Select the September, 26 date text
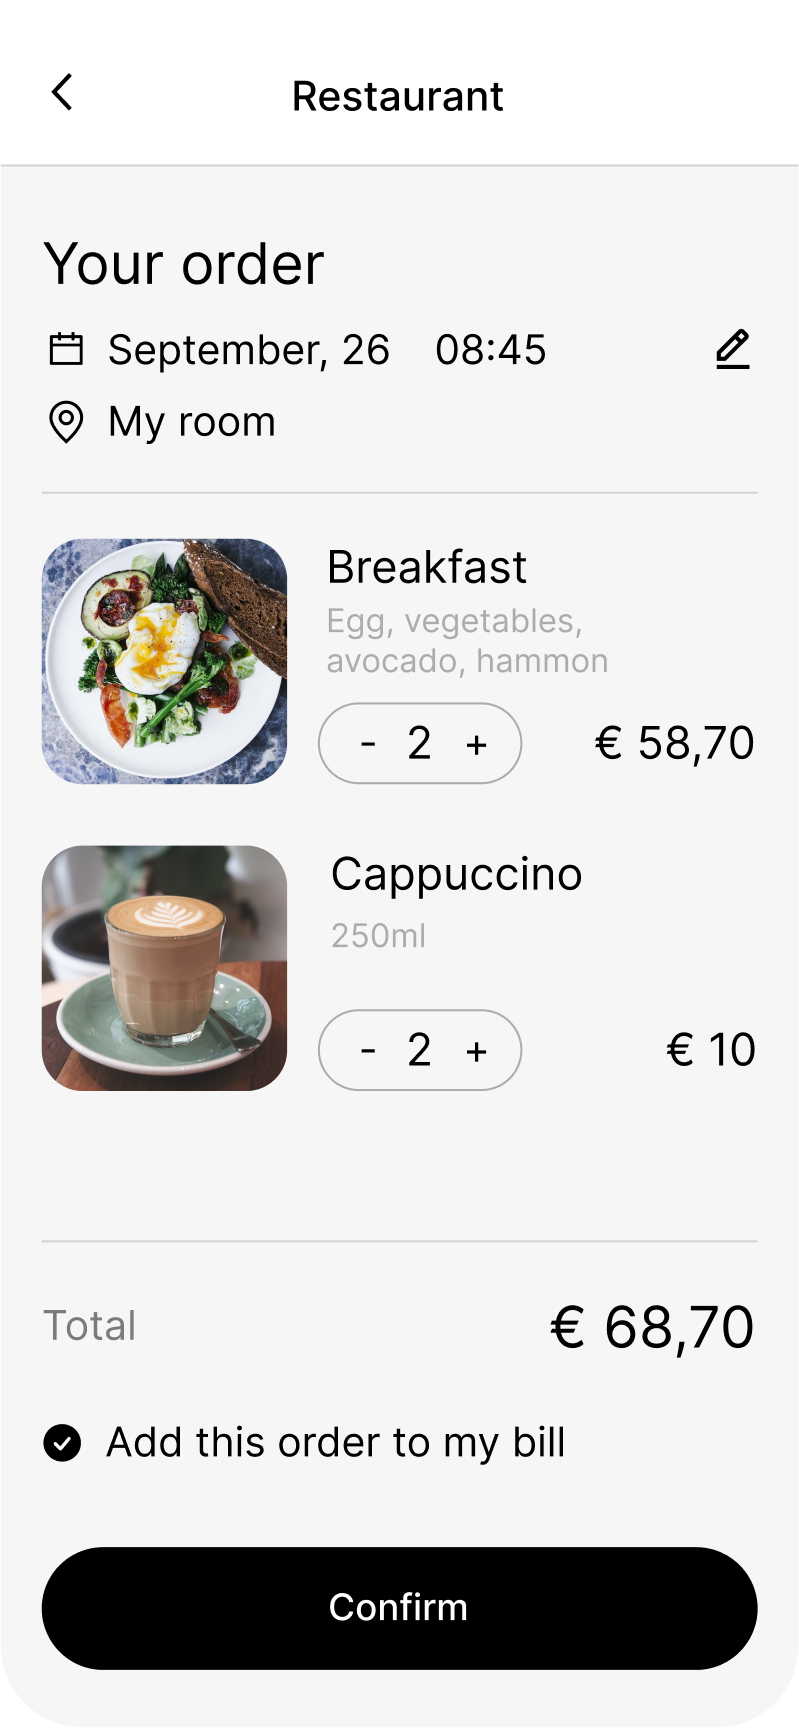The height and width of the screenshot is (1728, 799). pyautogui.click(x=249, y=350)
